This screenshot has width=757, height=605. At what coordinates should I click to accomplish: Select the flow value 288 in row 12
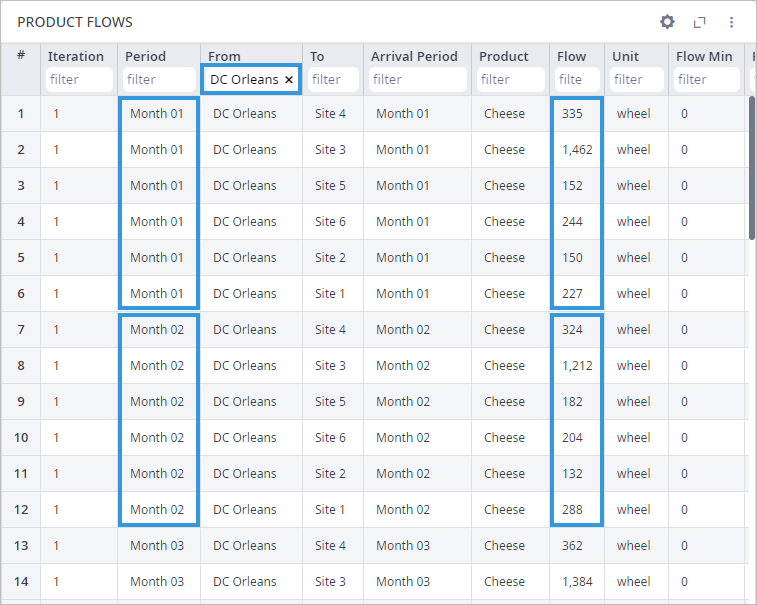572,509
